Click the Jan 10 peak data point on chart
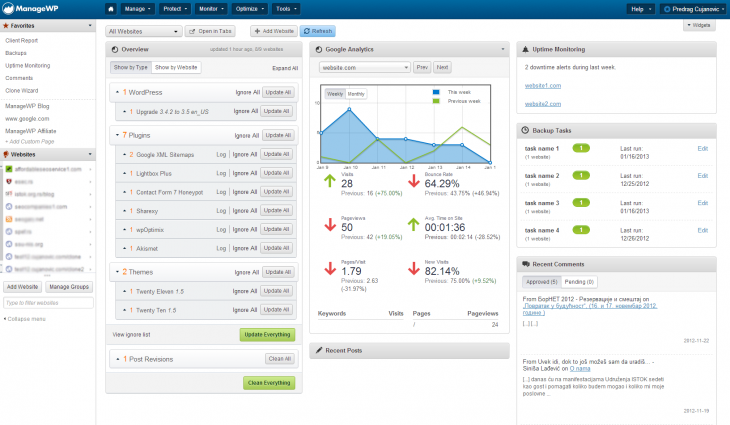The height and width of the screenshot is (425, 730). [349, 109]
